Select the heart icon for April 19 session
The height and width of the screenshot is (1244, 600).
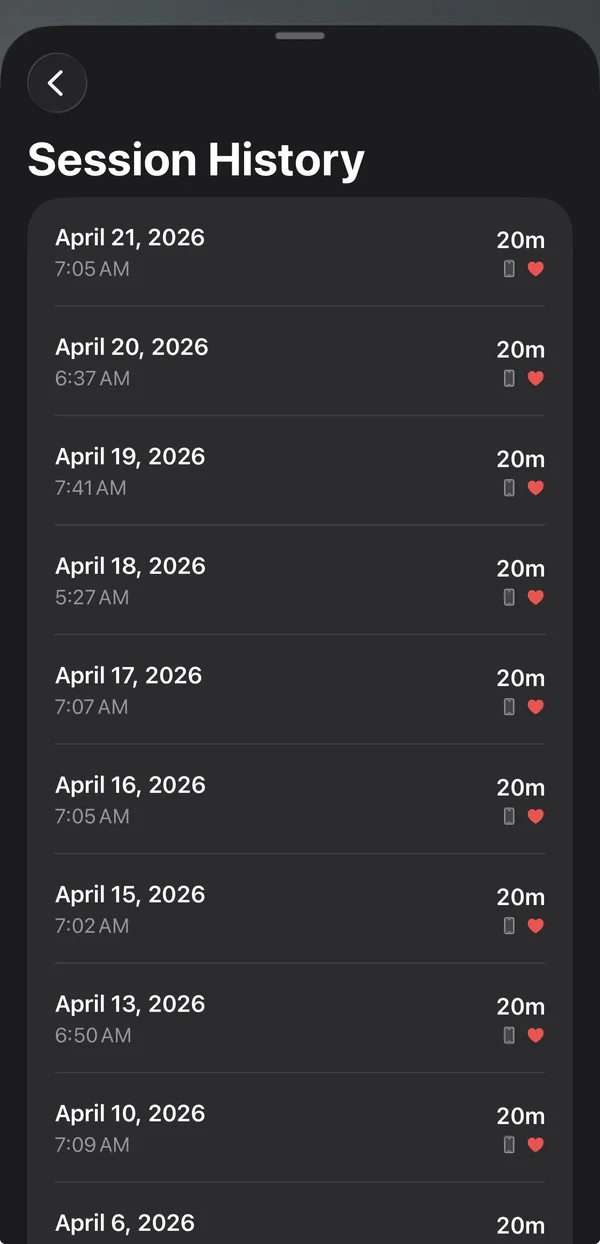pos(535,488)
